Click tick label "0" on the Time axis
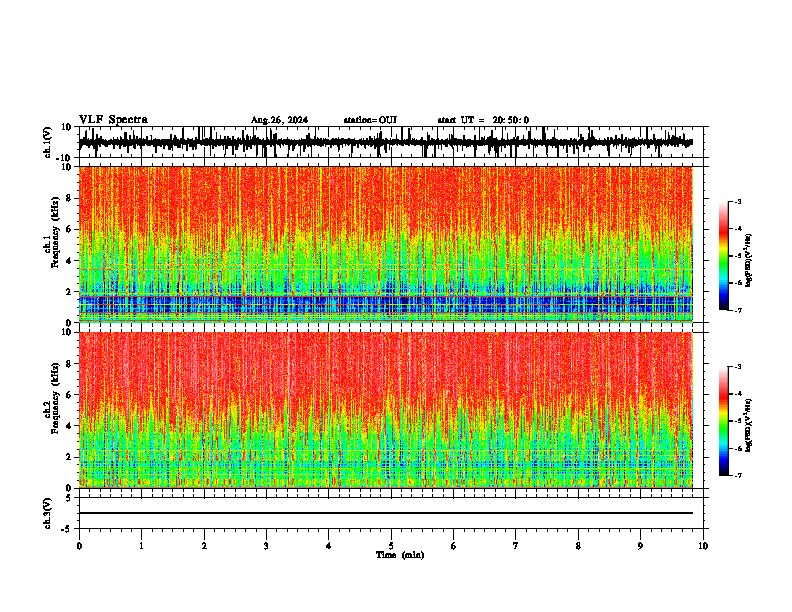 click(79, 546)
